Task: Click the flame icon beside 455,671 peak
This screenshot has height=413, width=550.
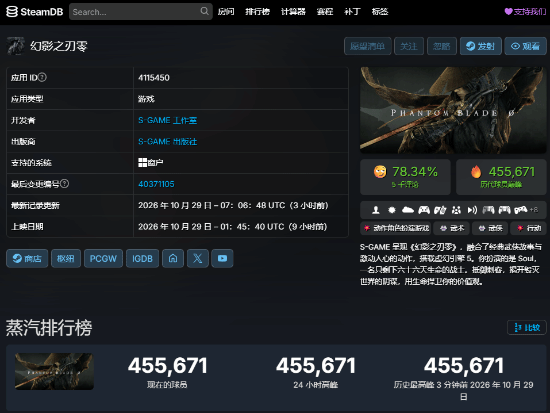Action: point(476,172)
